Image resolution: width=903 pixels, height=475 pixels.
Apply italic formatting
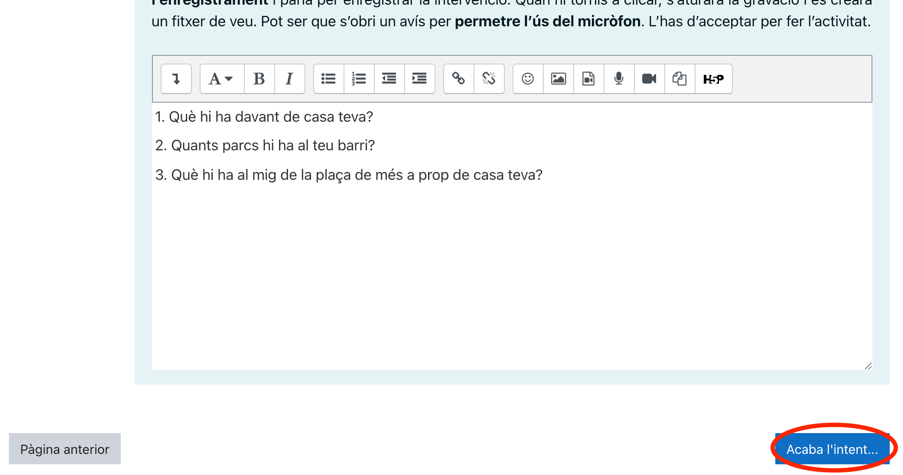[289, 79]
